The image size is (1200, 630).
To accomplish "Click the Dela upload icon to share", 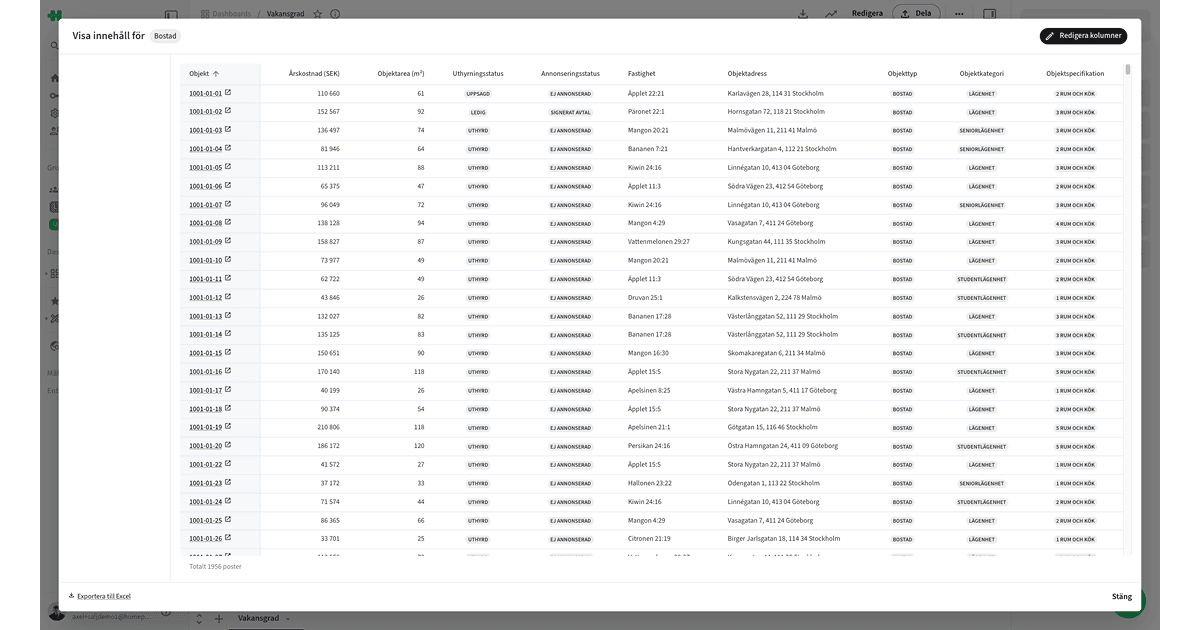I will pyautogui.click(x=905, y=13).
